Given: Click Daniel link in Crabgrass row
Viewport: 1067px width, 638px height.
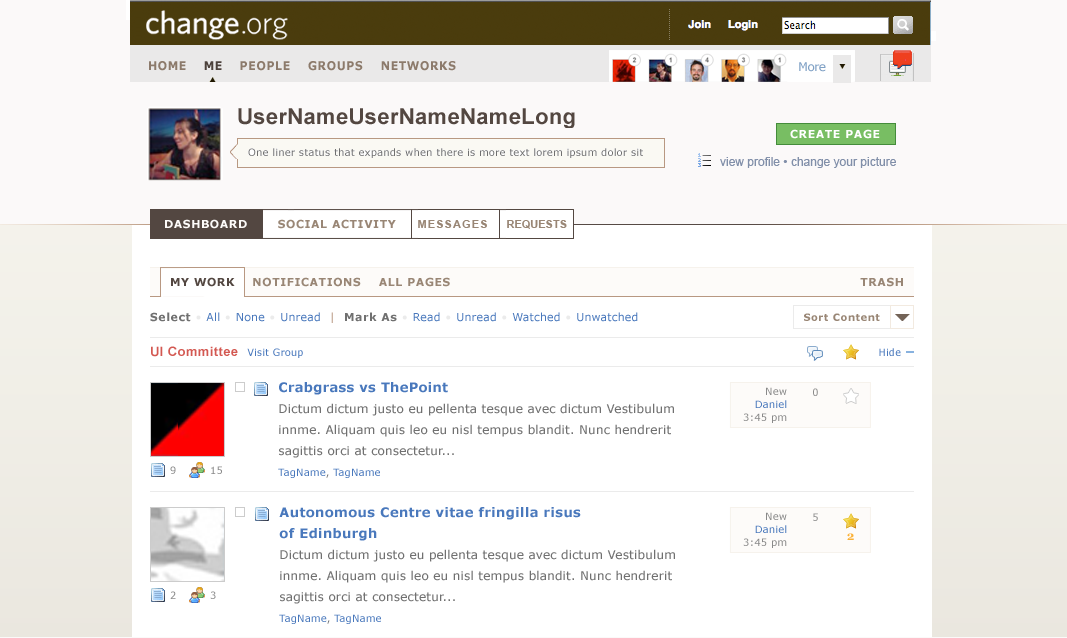Looking at the screenshot, I should pos(770,404).
